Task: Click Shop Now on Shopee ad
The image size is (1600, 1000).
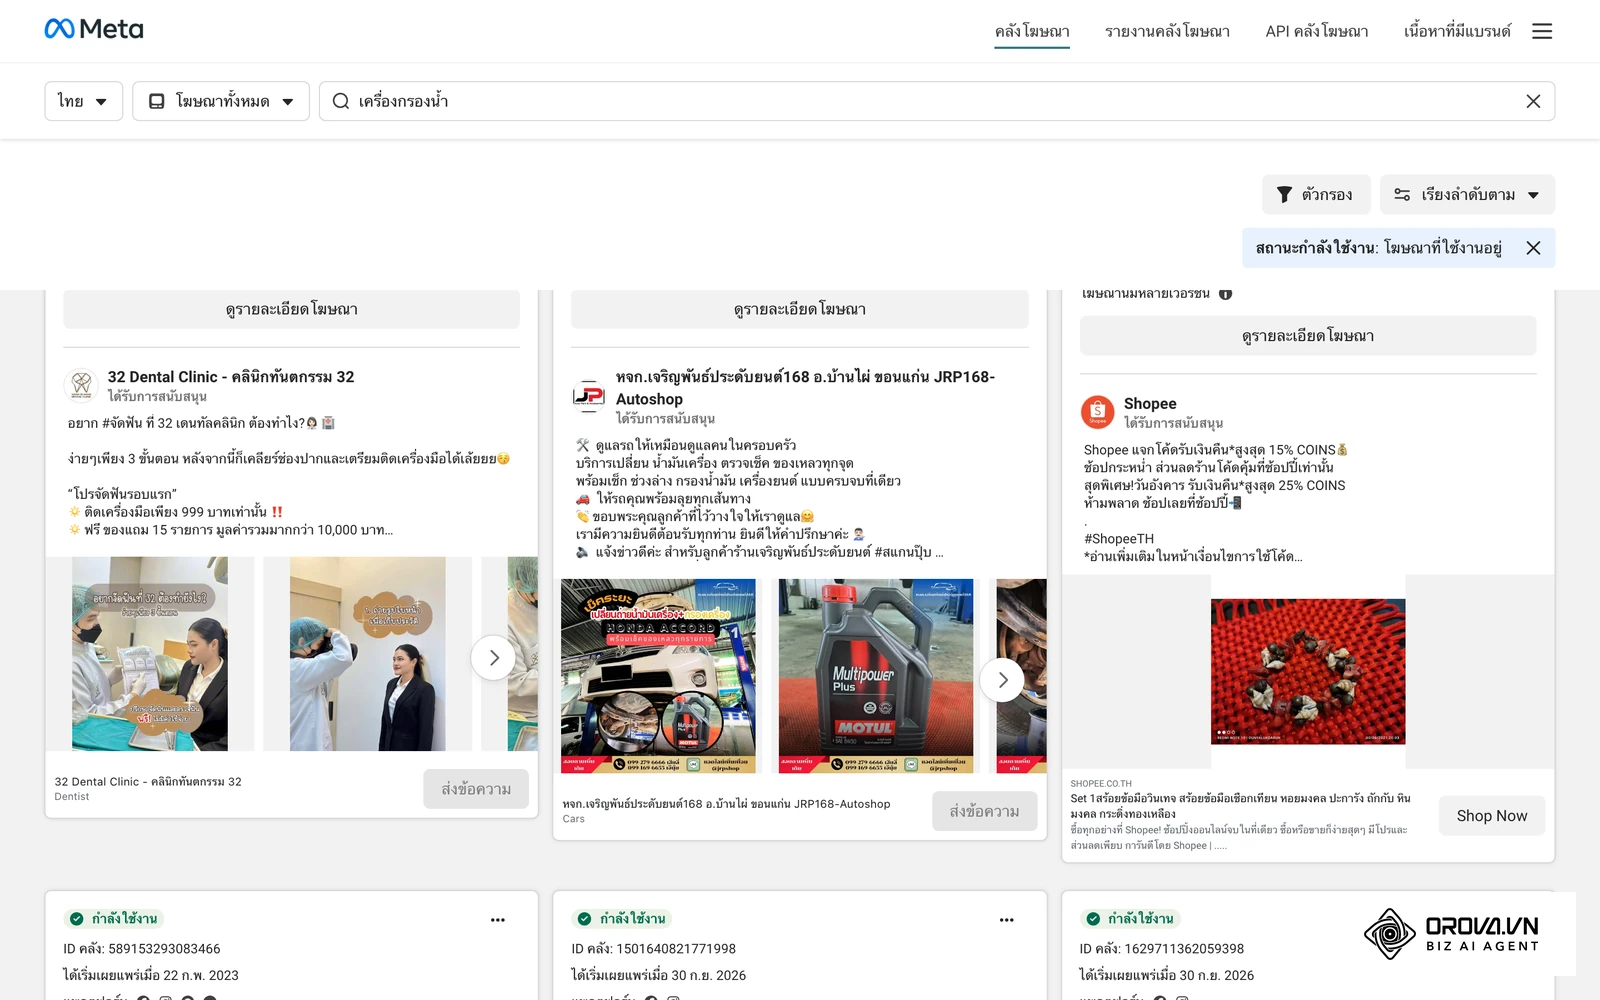Action: pos(1492,816)
